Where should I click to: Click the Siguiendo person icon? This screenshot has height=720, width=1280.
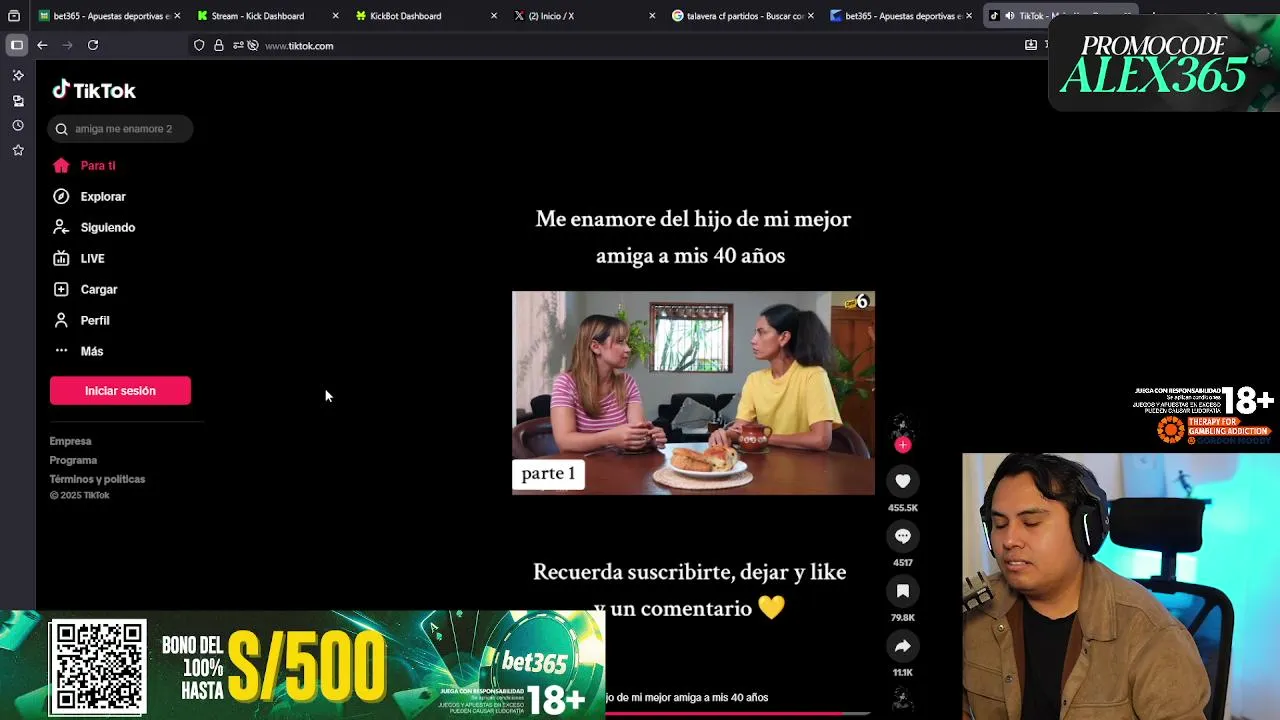tap(61, 227)
